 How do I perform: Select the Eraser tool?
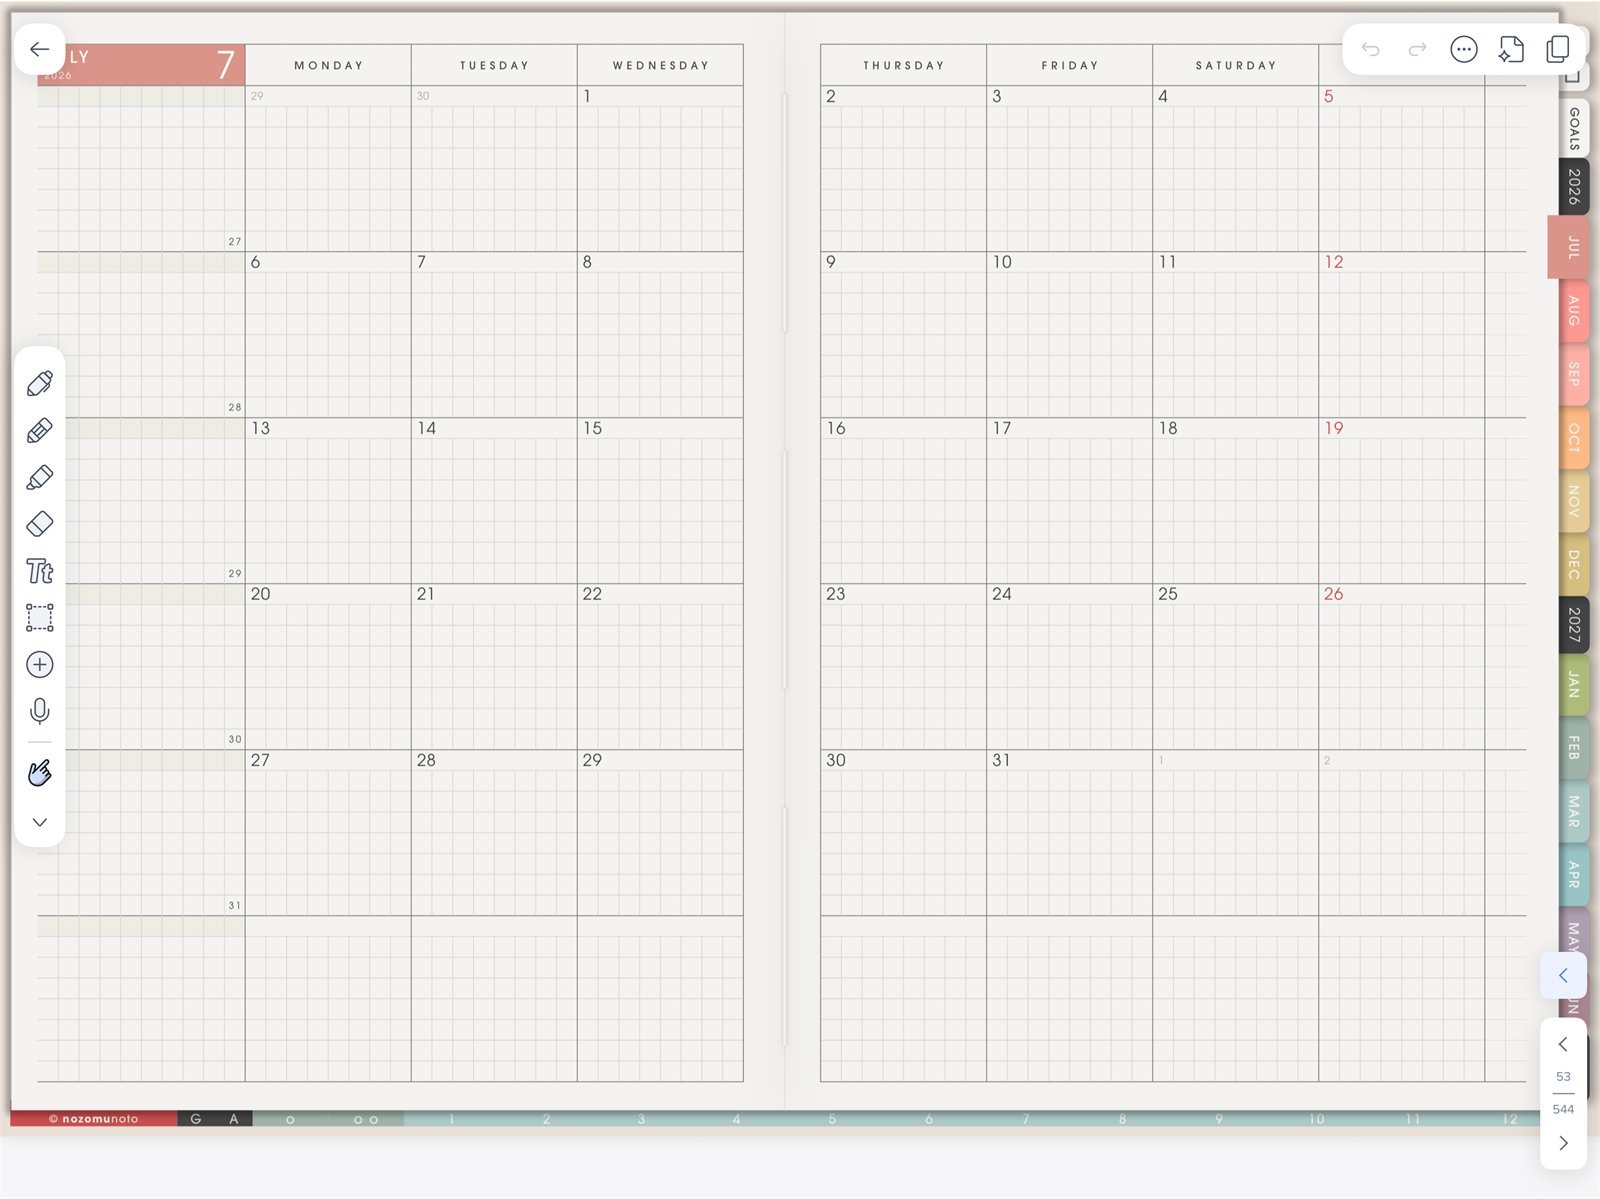[40, 524]
